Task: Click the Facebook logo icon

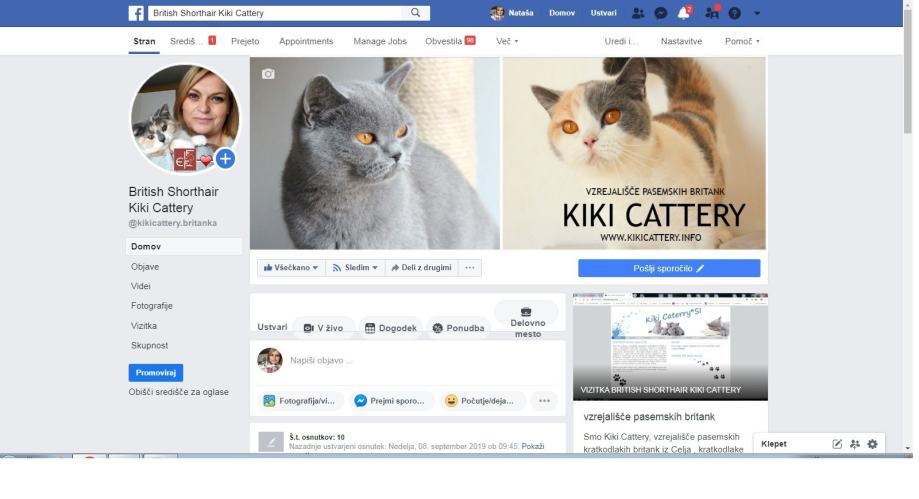Action: pos(136,13)
